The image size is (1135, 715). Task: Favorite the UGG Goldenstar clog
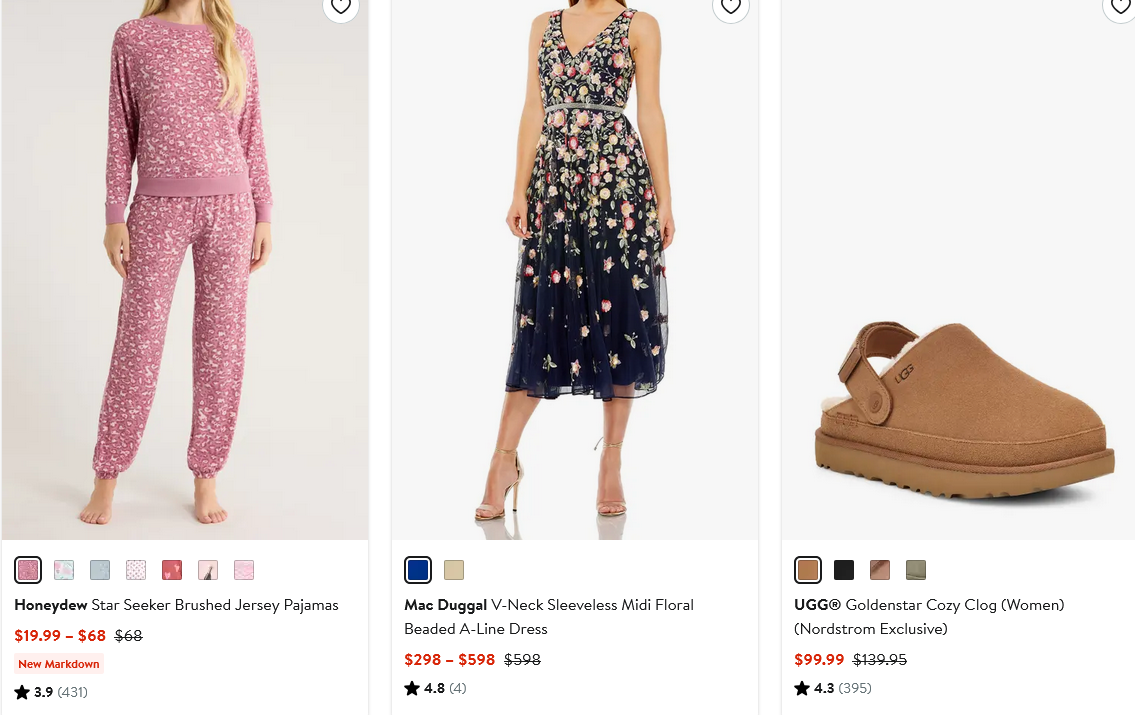point(1120,6)
